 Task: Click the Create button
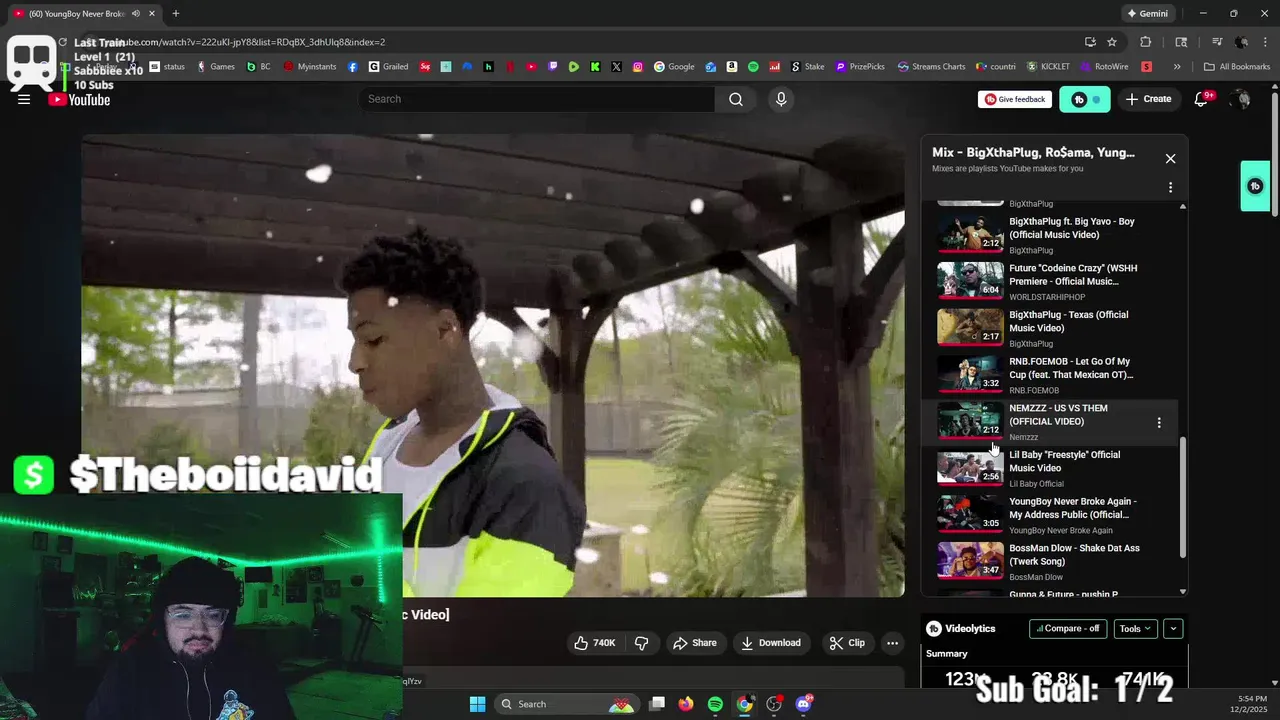click(x=1148, y=99)
